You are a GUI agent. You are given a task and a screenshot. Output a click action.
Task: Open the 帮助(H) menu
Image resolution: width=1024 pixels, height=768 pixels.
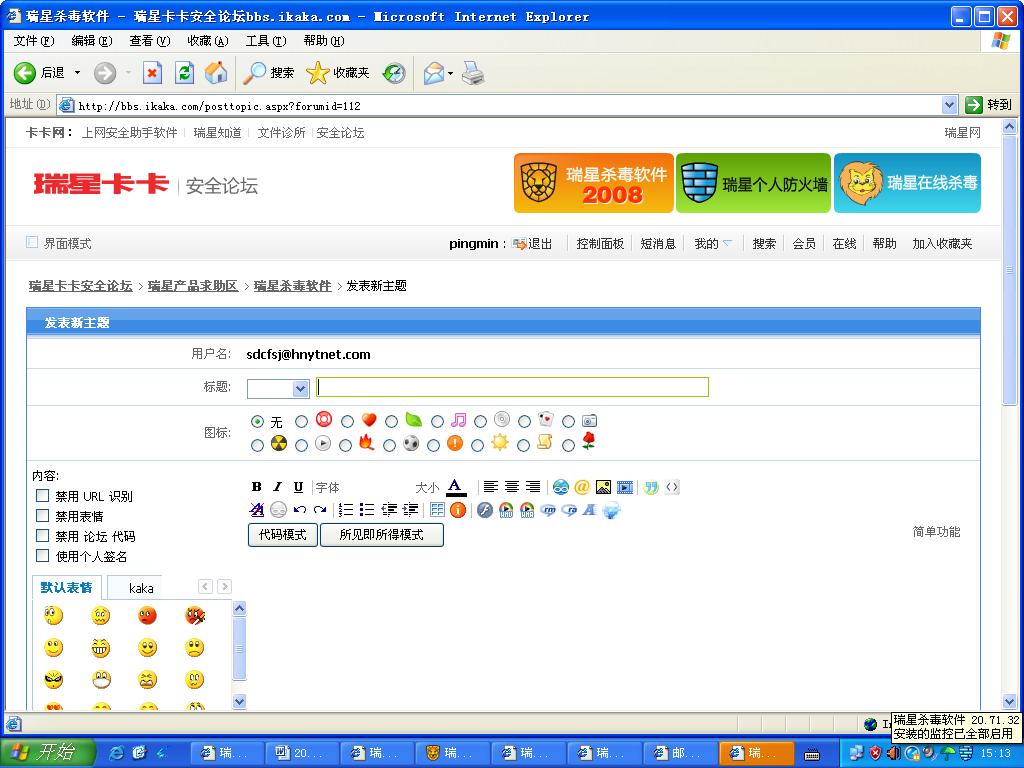click(x=324, y=40)
